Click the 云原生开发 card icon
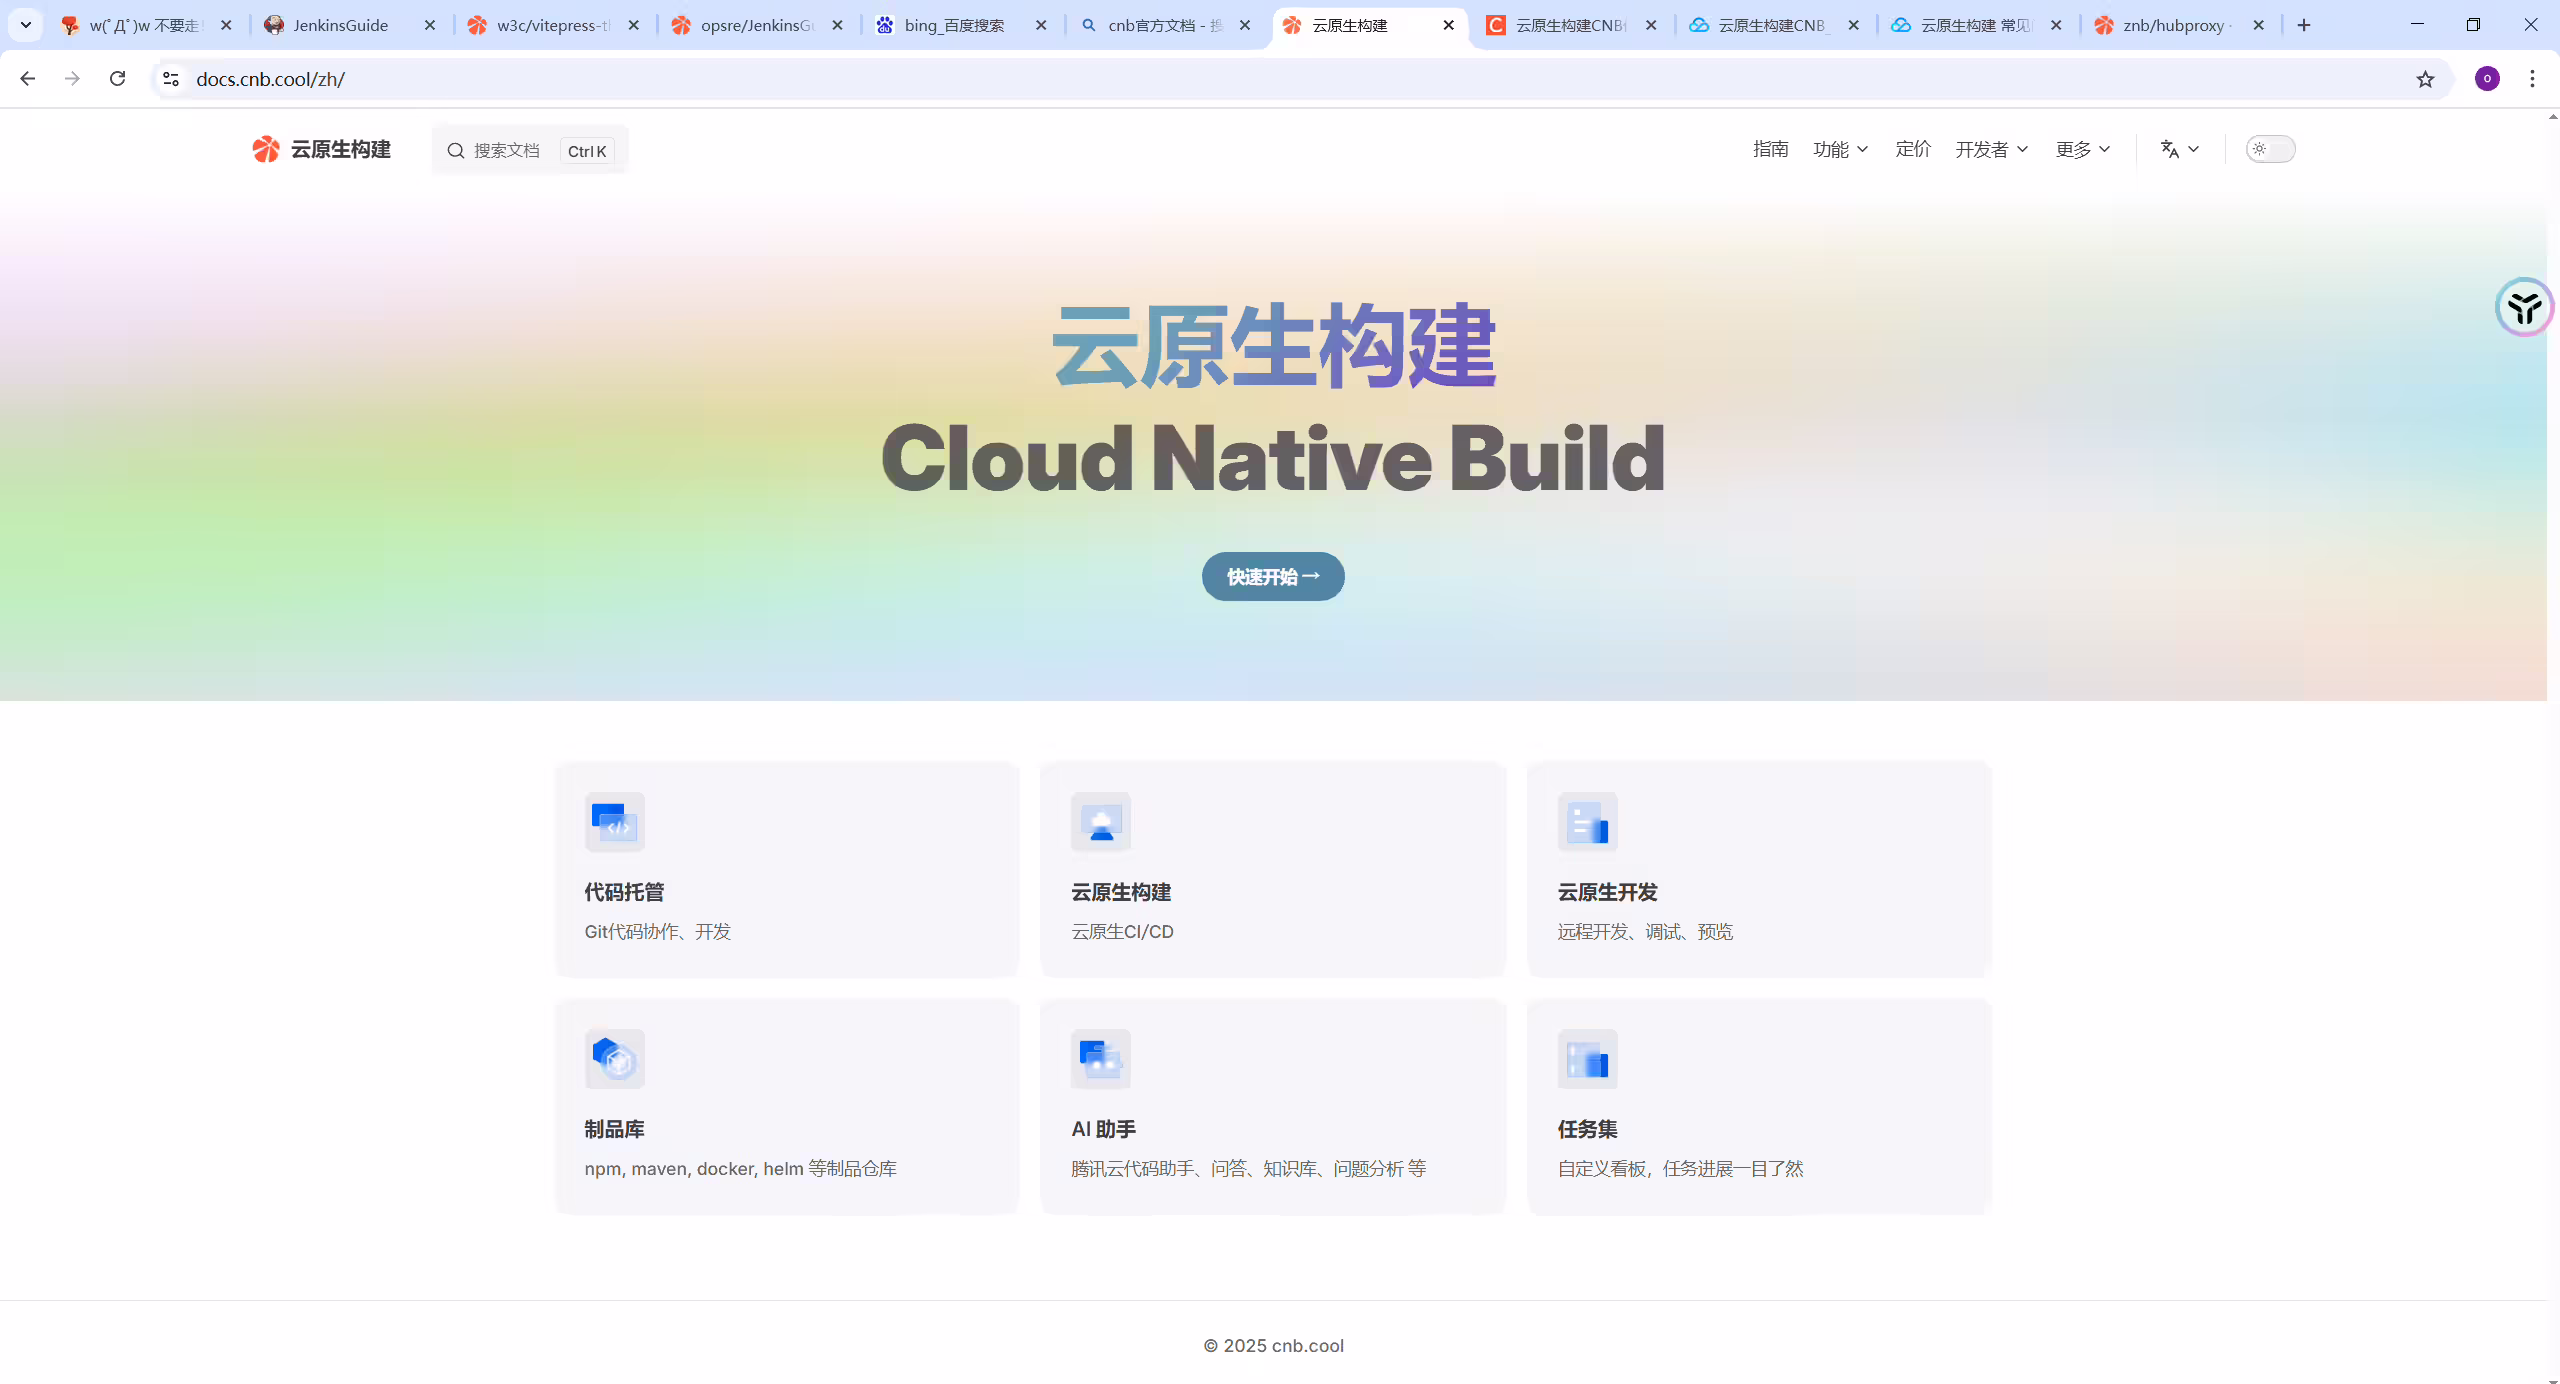2560x1384 pixels. (1587, 822)
